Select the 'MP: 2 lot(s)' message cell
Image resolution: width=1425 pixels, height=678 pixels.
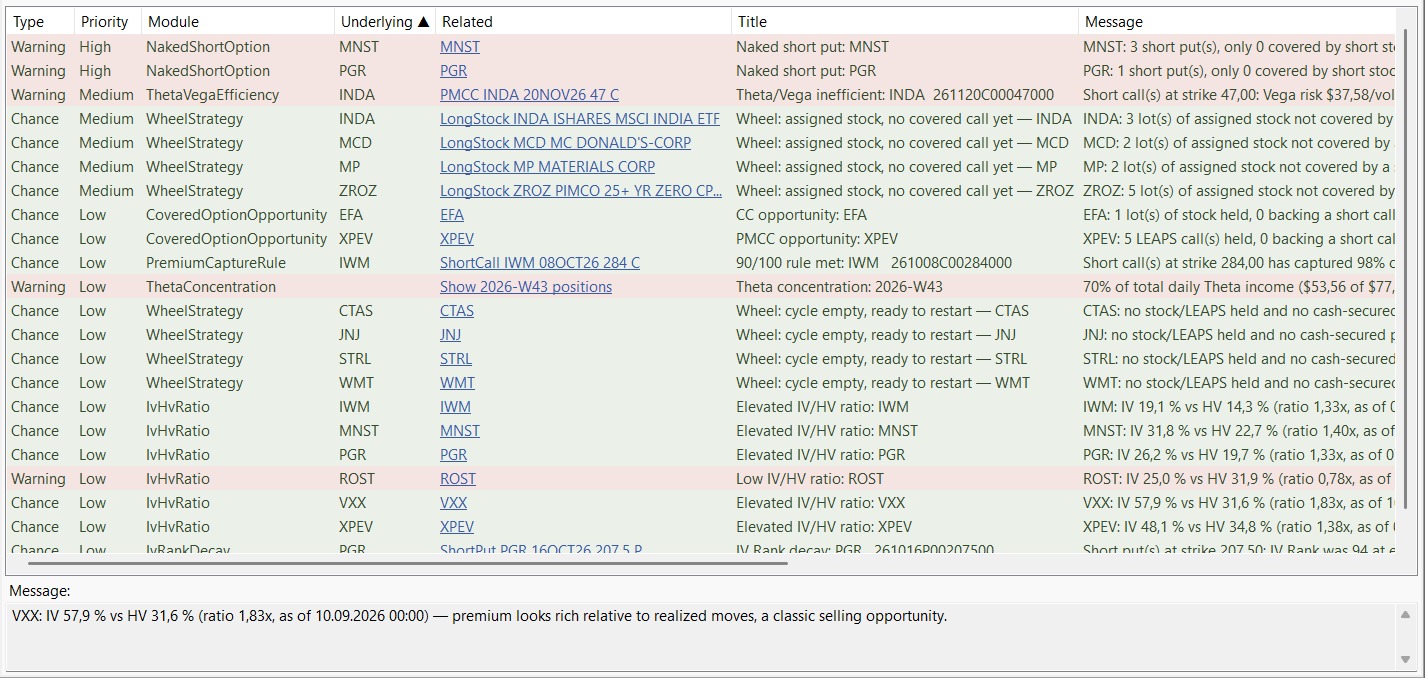pos(1237,167)
